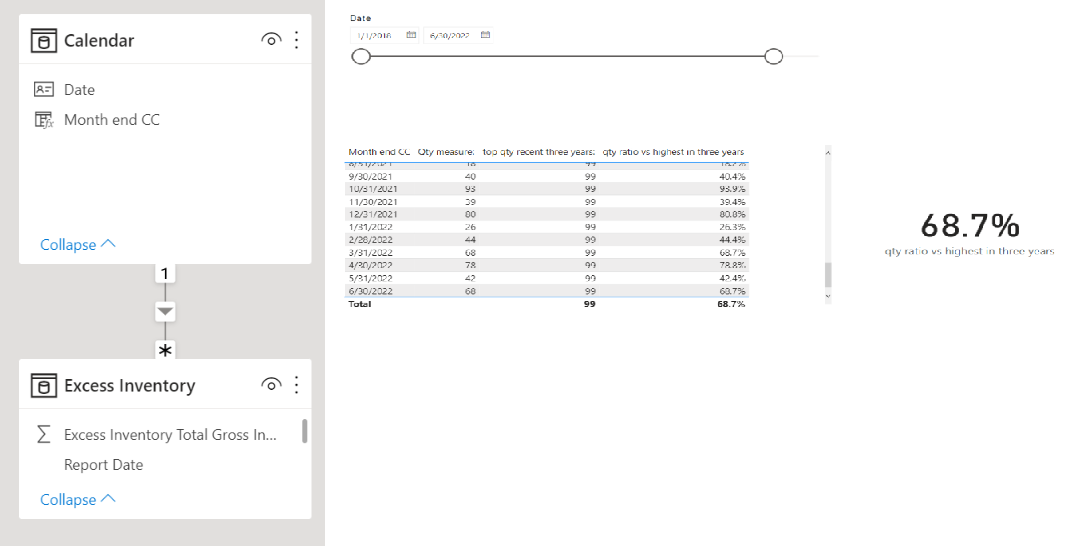Click the 26.3% ratio cell

[x=732, y=227]
